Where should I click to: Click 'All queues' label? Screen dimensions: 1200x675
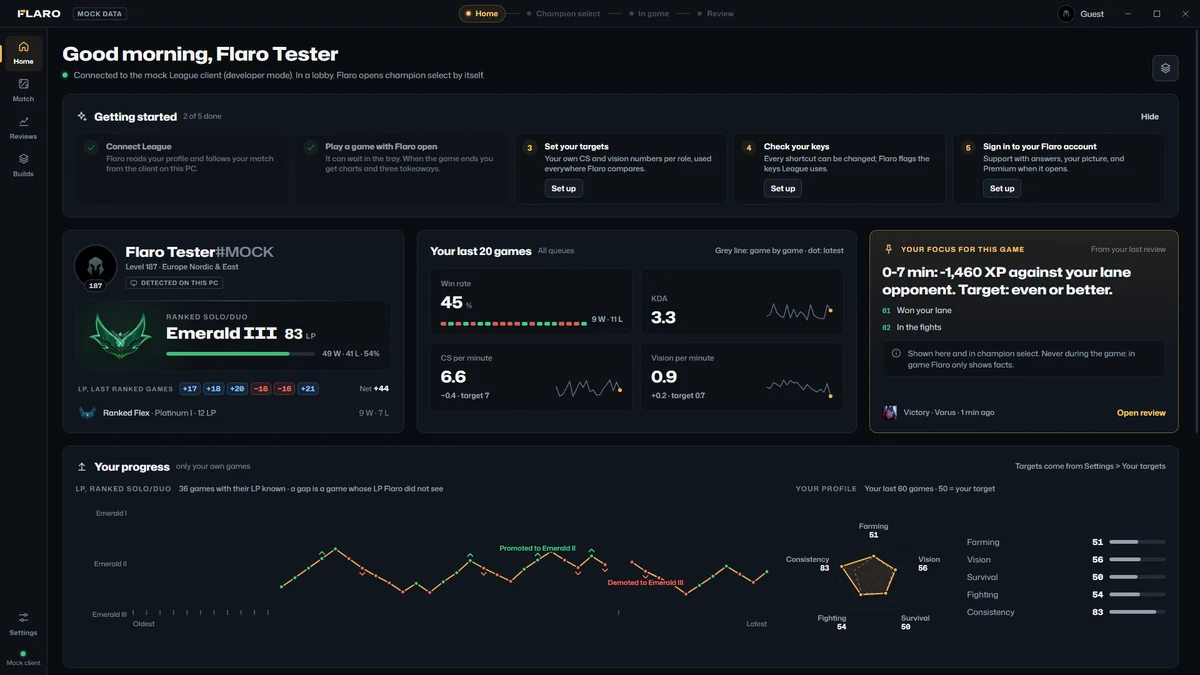[556, 251]
